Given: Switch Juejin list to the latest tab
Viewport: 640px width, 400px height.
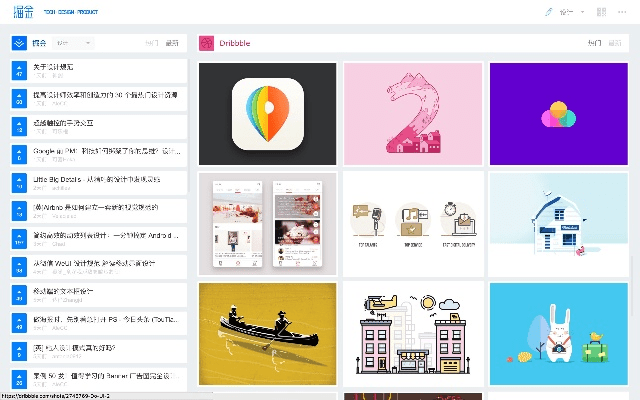Looking at the screenshot, I should [x=172, y=43].
